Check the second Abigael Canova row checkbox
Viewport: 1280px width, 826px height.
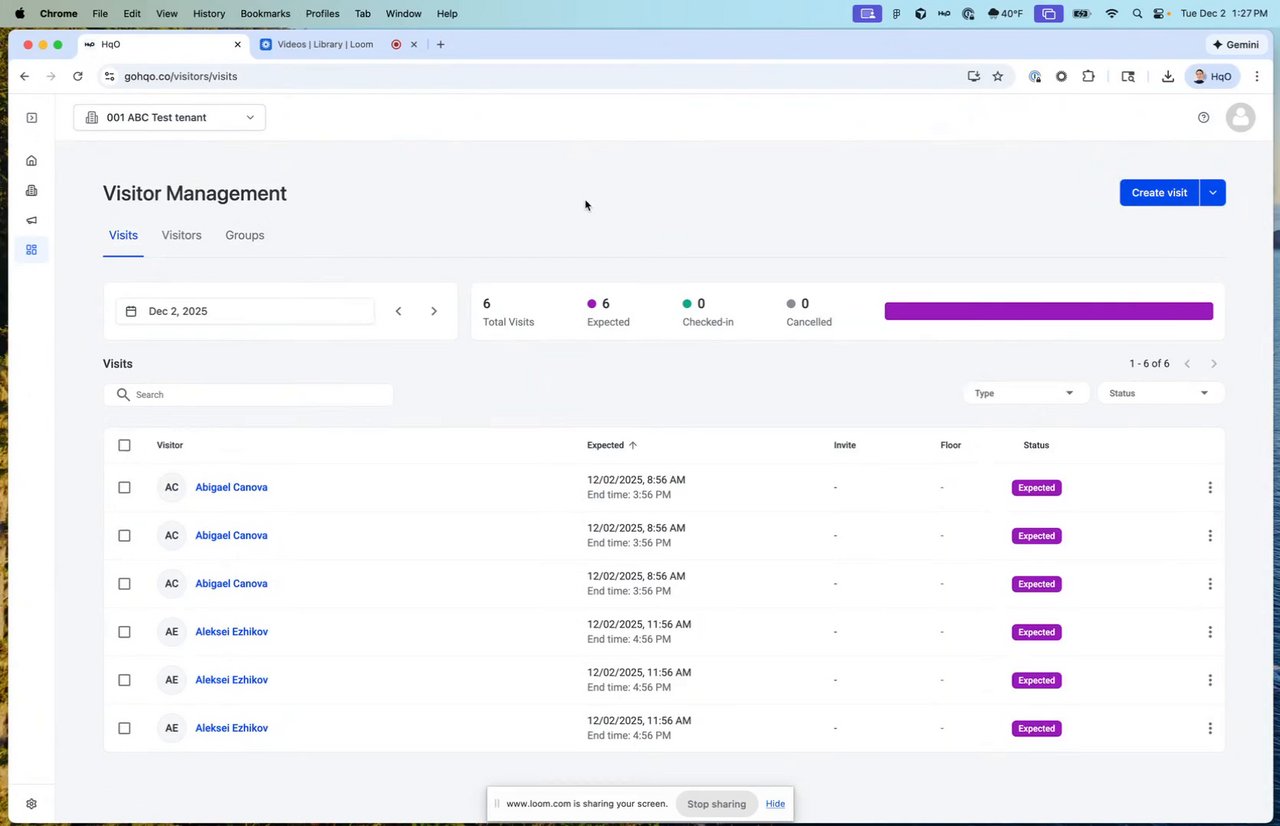(x=124, y=536)
